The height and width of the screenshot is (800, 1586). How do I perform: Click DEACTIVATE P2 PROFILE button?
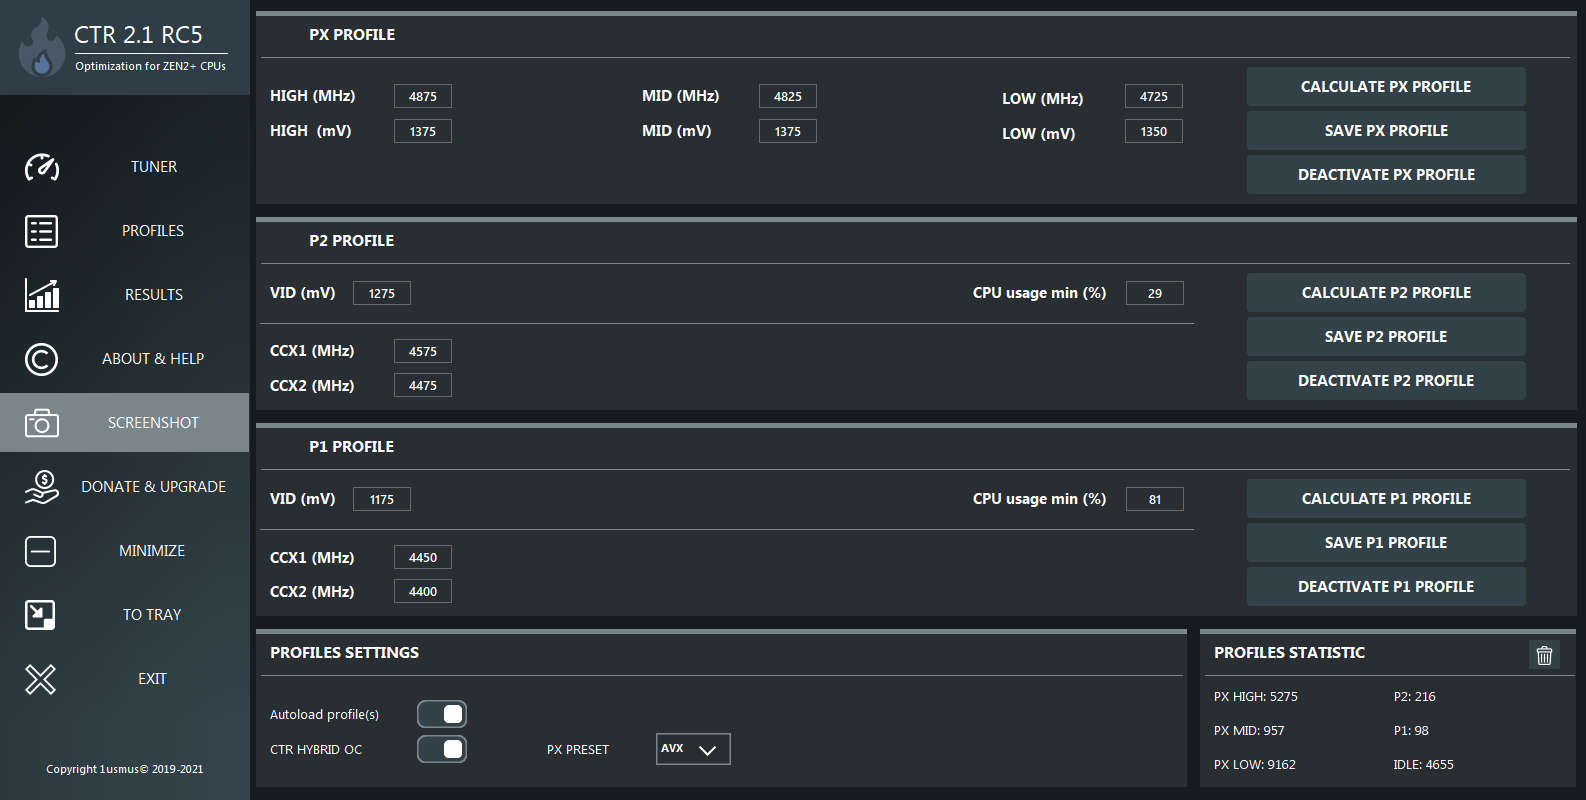[1386, 381]
